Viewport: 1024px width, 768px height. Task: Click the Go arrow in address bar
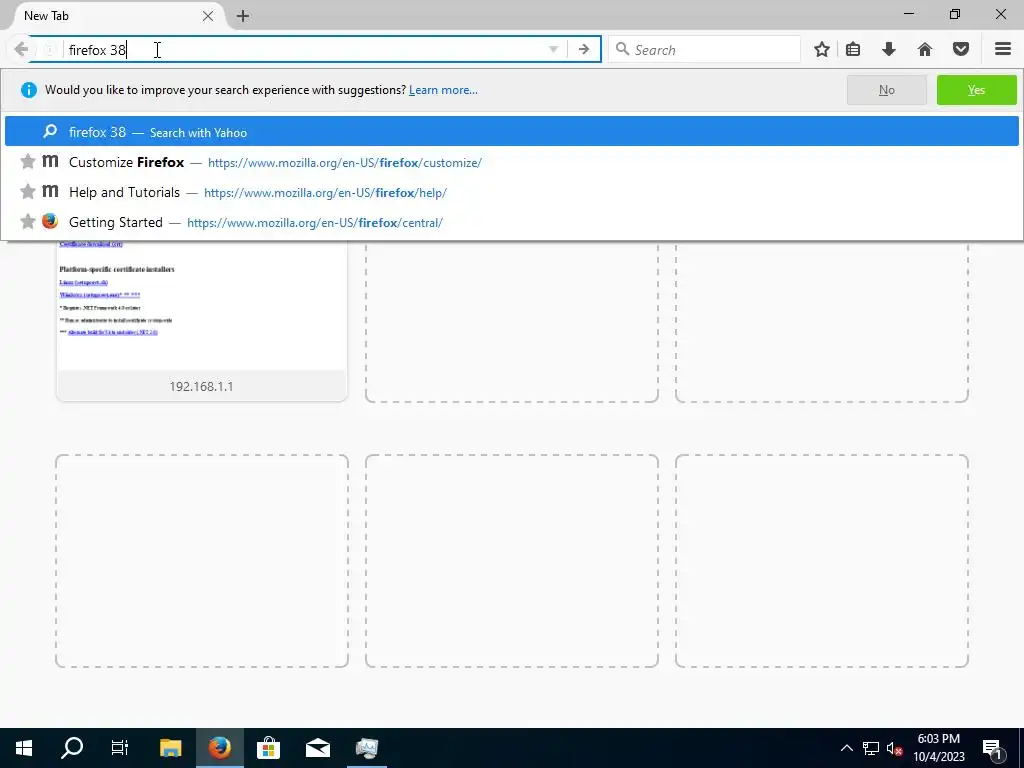click(584, 50)
